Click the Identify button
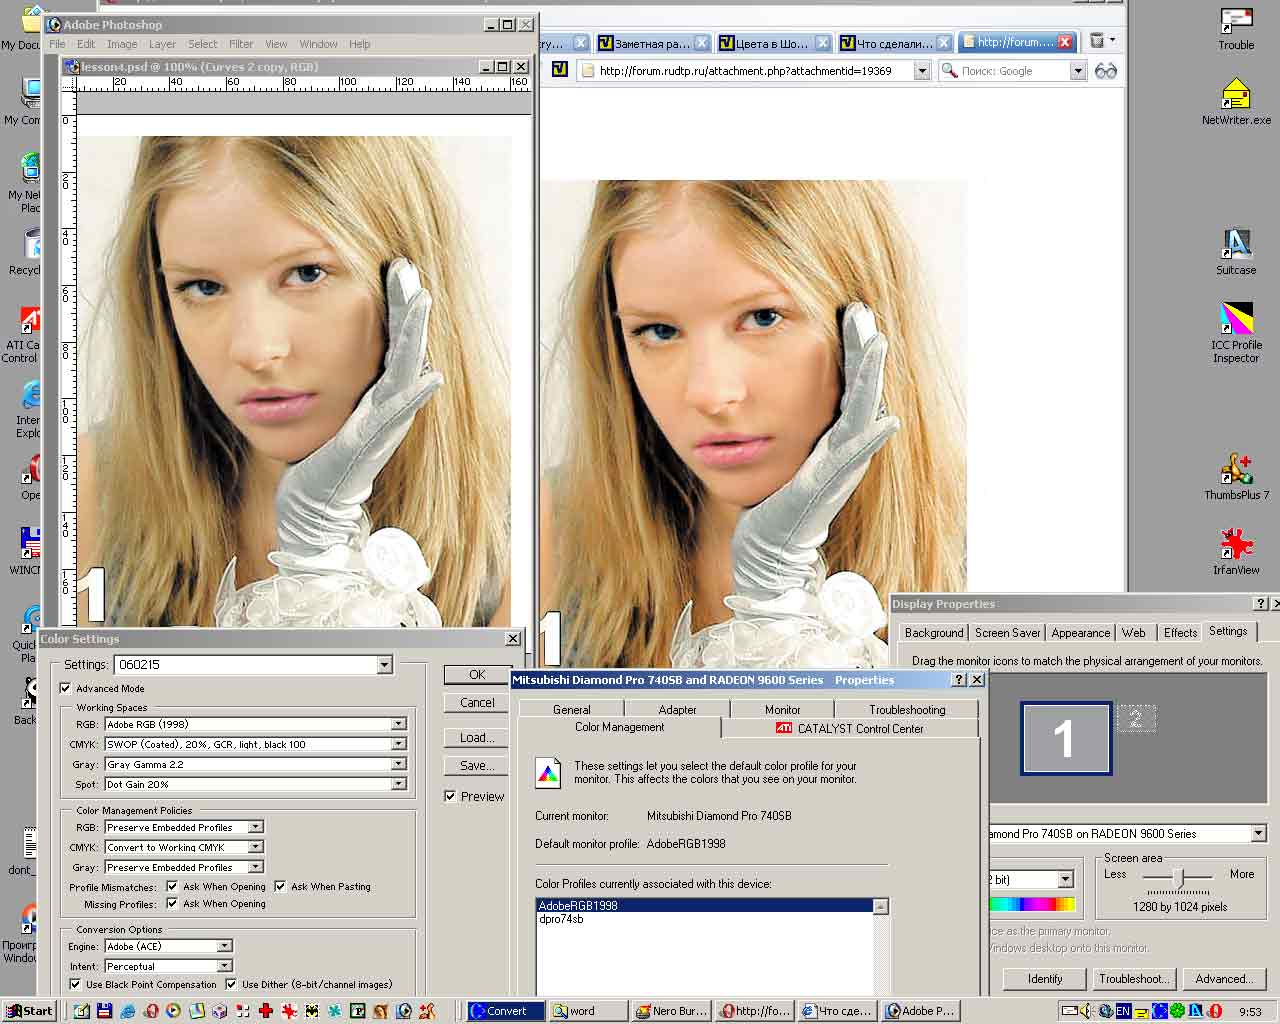1280x1024 pixels. 1045,979
